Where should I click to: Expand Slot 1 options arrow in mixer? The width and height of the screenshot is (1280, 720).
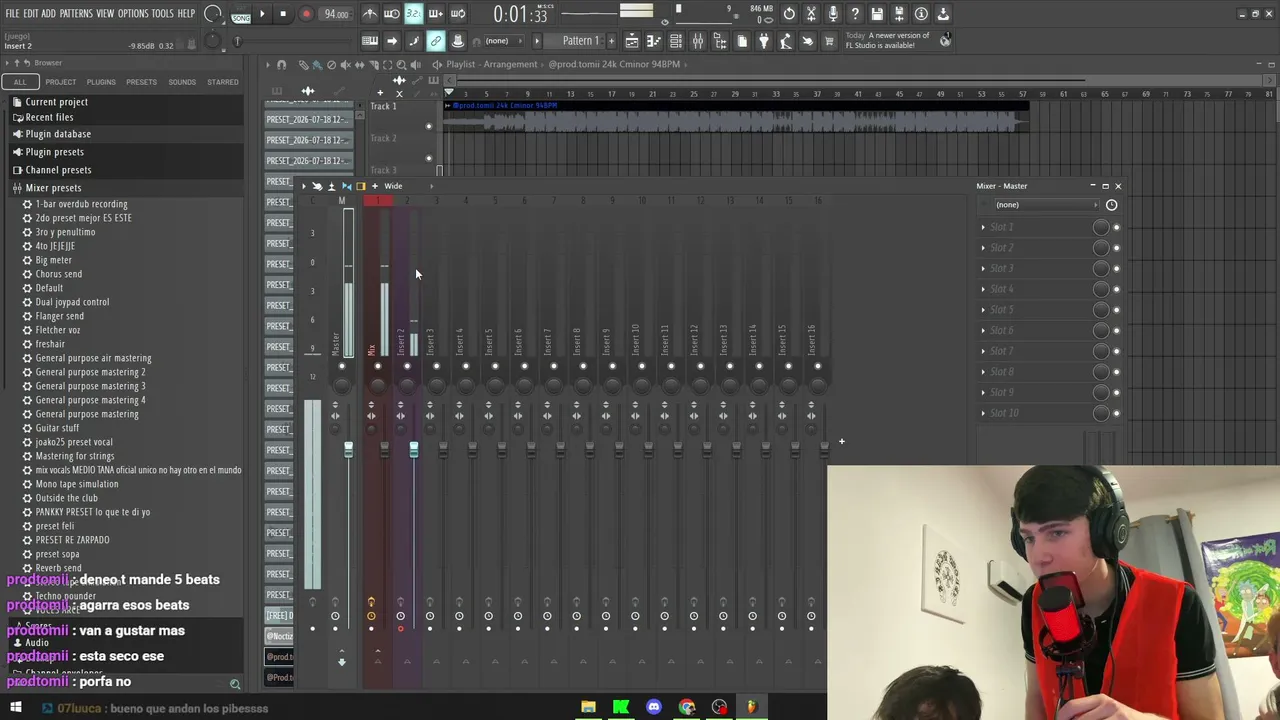click(x=983, y=227)
